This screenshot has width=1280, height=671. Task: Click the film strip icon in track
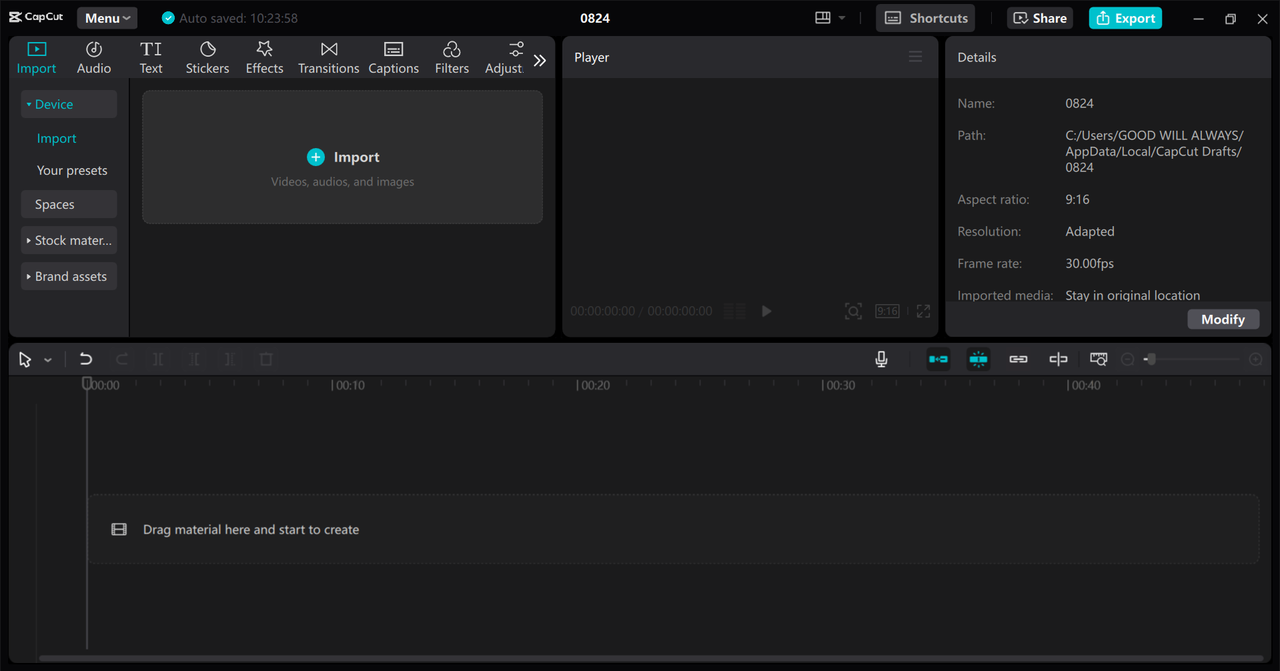coord(119,530)
